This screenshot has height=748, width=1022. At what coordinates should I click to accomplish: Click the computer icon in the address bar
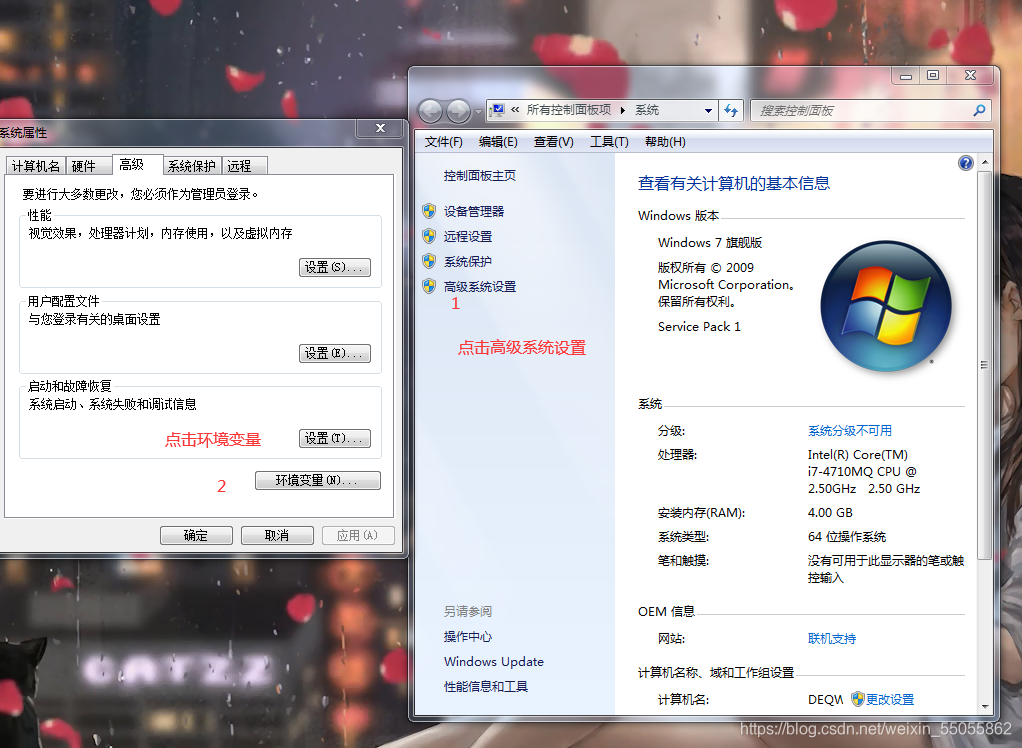click(497, 110)
